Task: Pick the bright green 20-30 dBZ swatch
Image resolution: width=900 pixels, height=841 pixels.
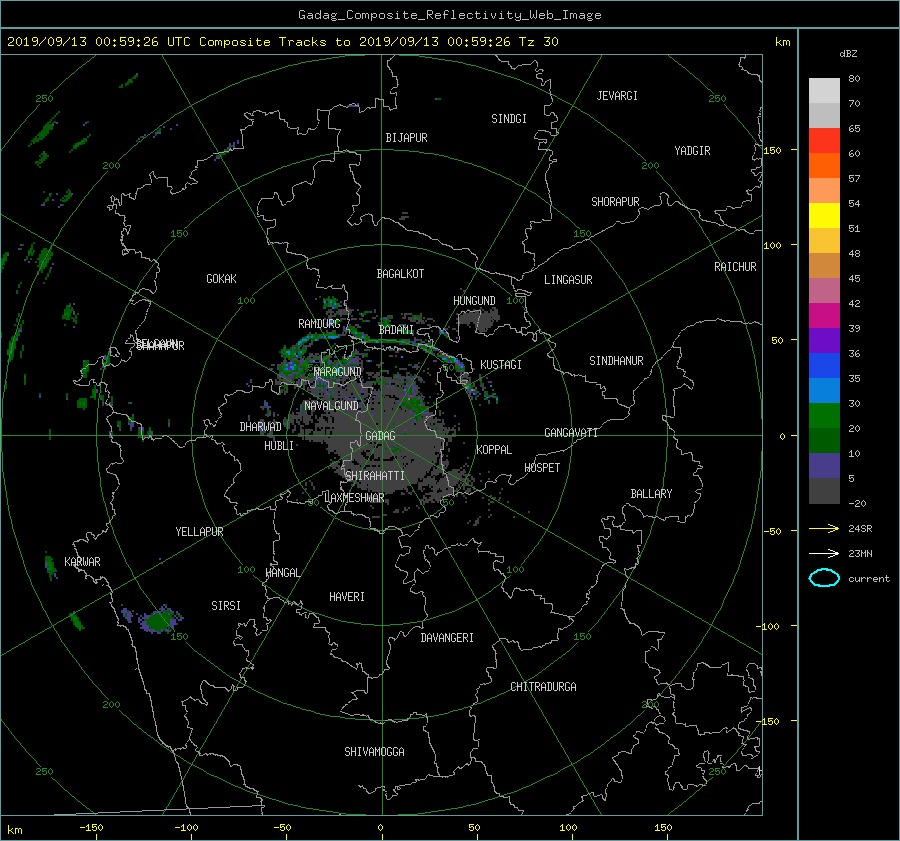Action: click(x=824, y=416)
